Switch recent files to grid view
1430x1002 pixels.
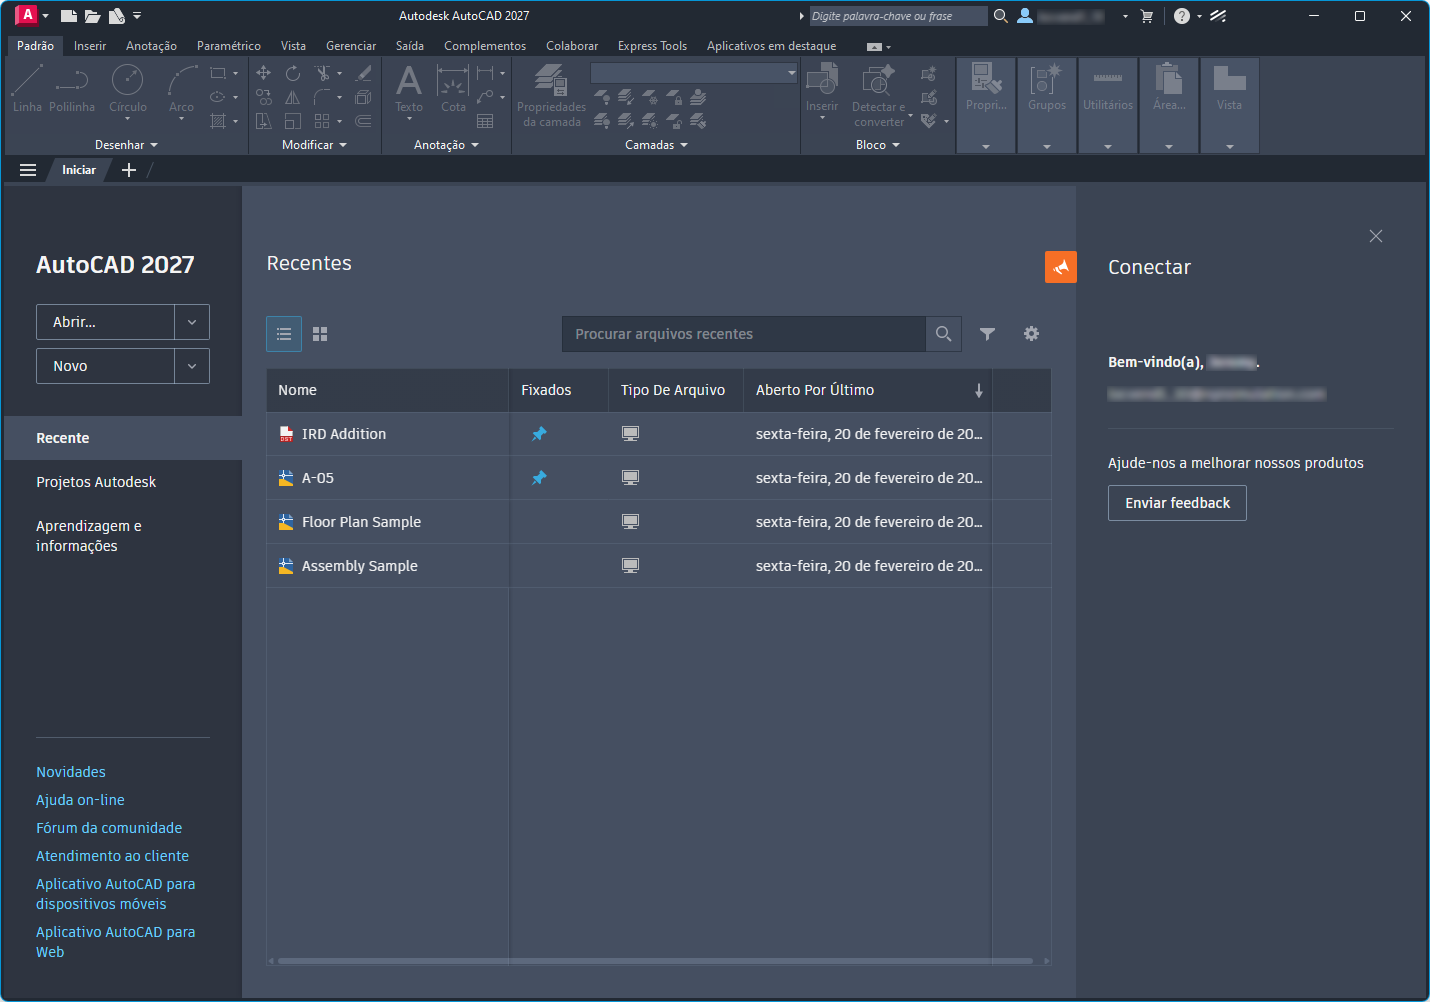coord(320,334)
